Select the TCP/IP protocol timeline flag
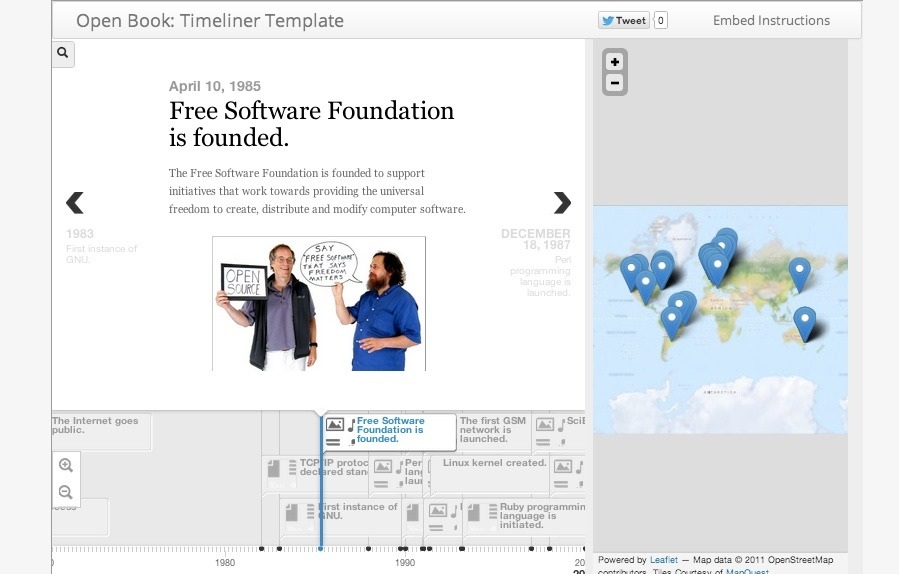 coord(315,474)
